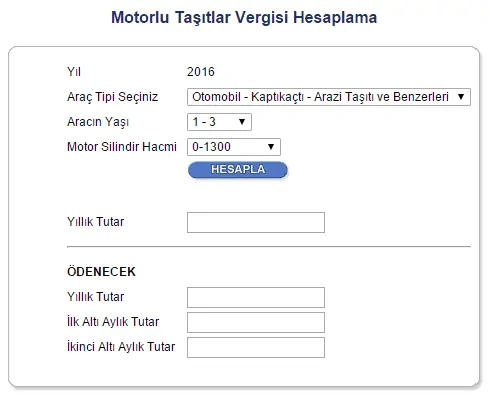The width and height of the screenshot is (489, 395).
Task: Click the Araç Tipi Seçiniz label
Action: coord(112,97)
